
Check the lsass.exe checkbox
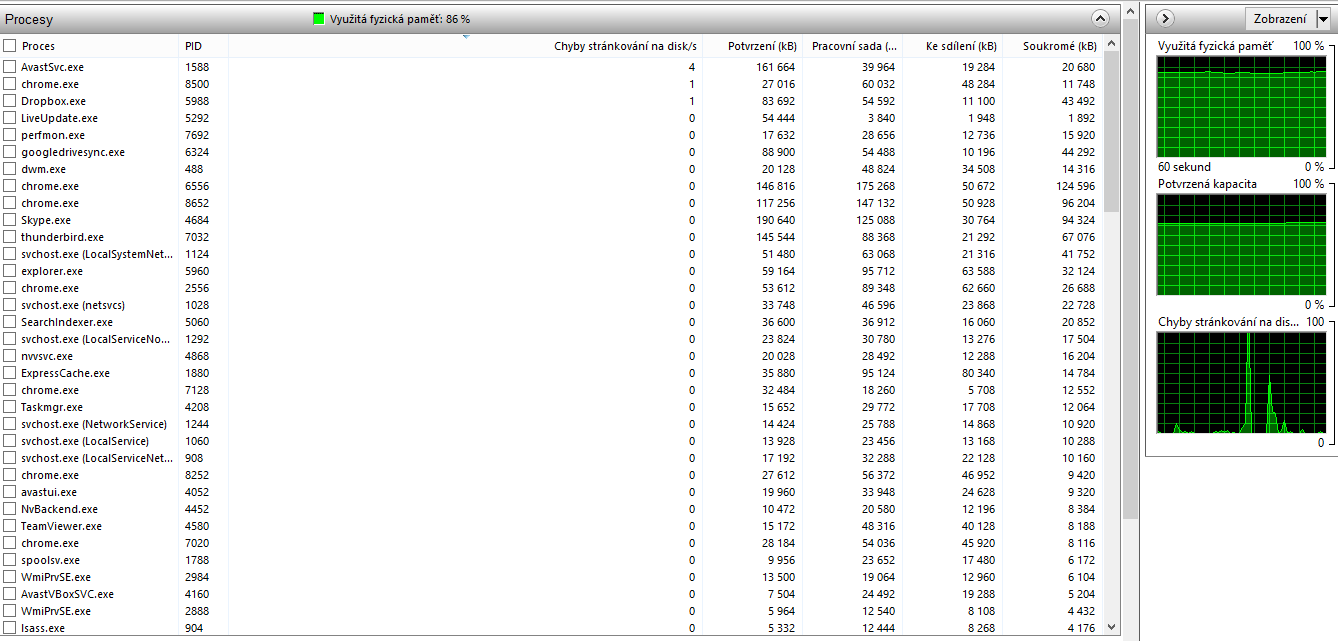coord(10,628)
